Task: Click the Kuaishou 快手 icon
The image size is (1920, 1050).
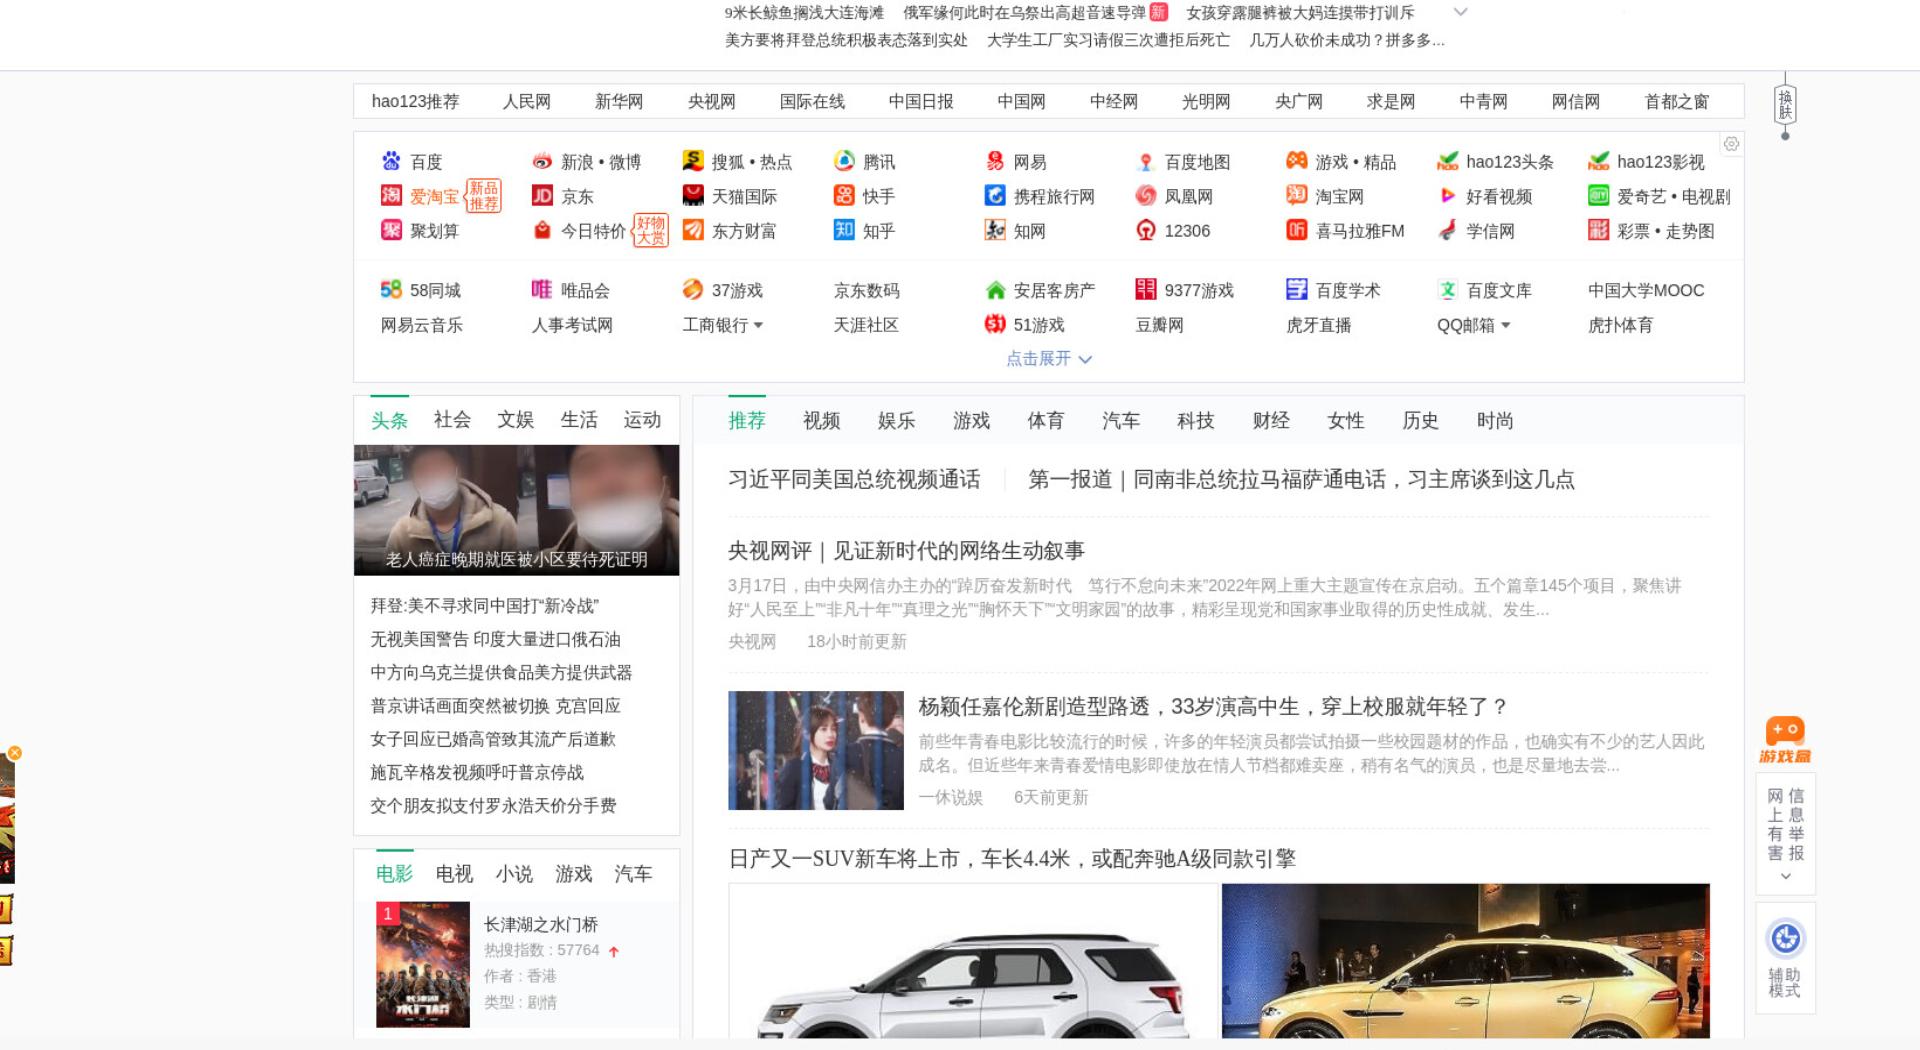Action: tap(844, 196)
